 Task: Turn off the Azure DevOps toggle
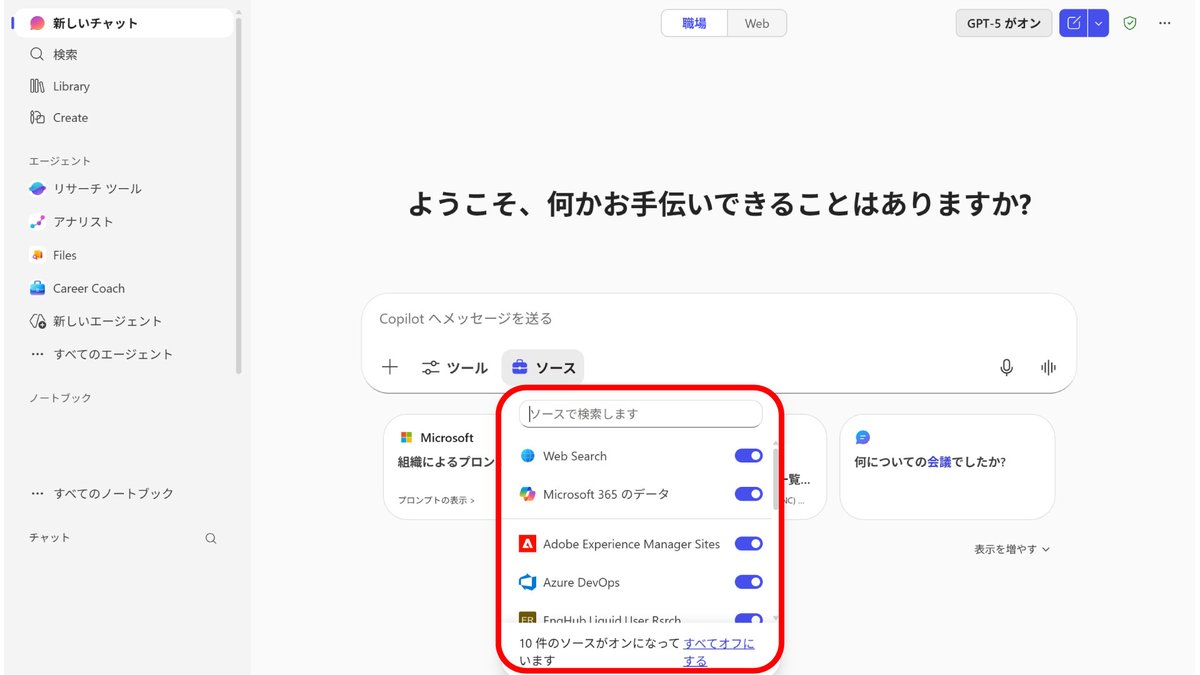749,582
